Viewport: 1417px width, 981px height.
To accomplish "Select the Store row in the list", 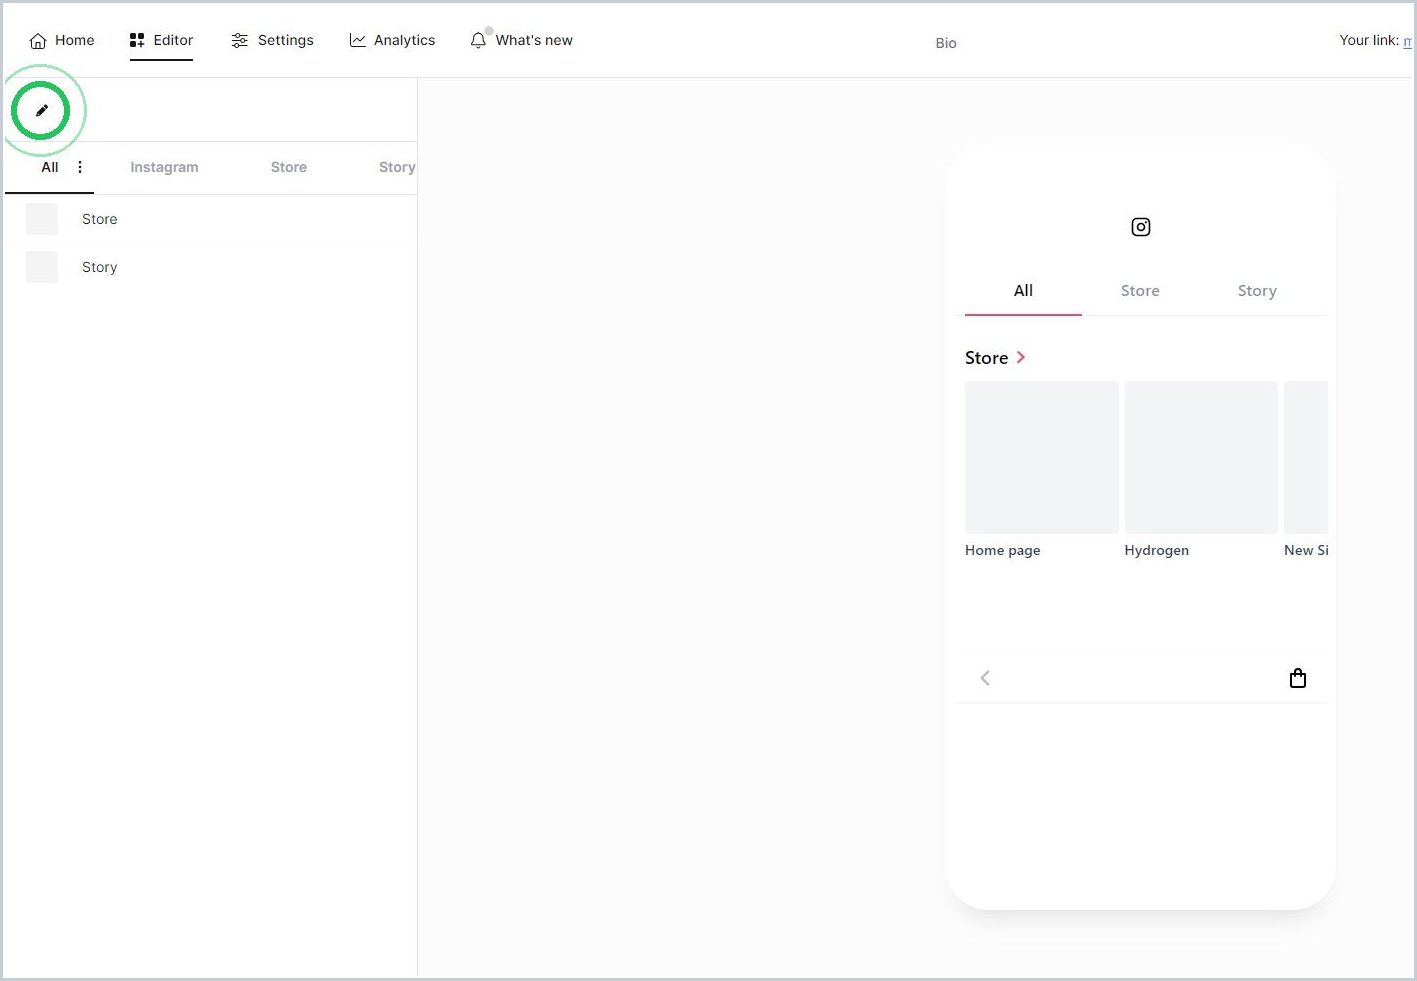I will point(211,219).
